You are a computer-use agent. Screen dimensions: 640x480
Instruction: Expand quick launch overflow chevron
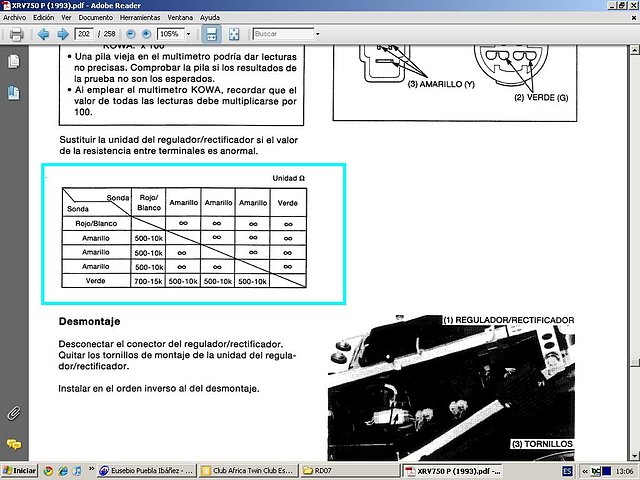[91, 469]
